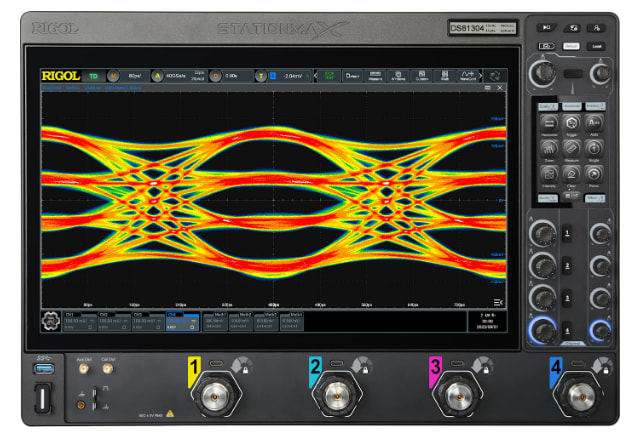Open the orange H horizontal timebase icon

[x=113, y=76]
